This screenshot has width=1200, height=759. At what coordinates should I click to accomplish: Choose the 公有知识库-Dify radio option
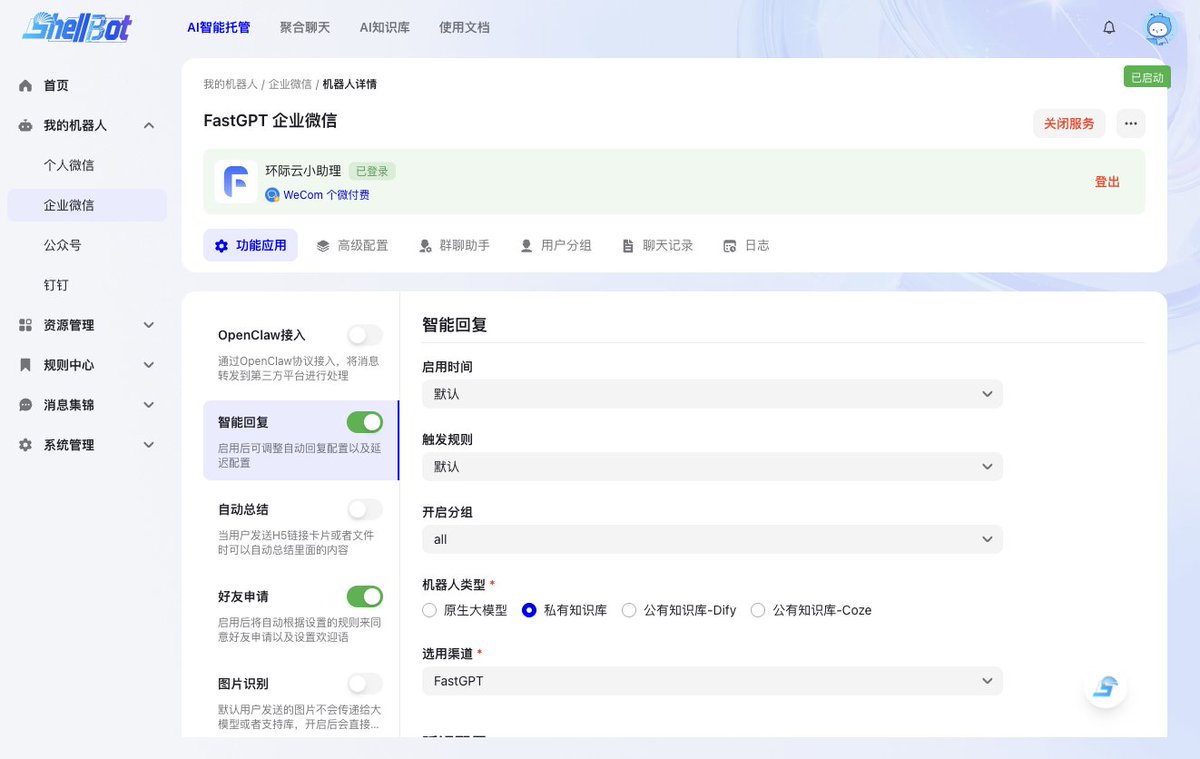pyautogui.click(x=629, y=610)
